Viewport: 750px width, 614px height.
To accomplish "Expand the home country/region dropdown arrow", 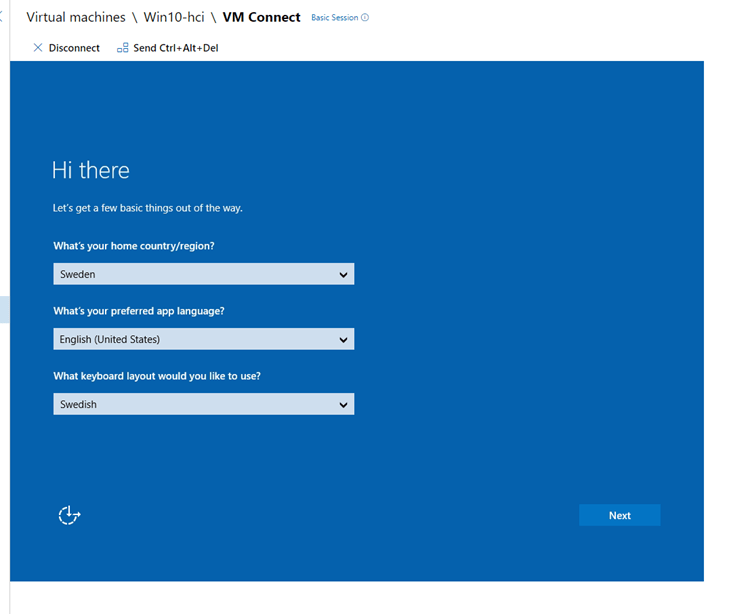I will point(343,274).
